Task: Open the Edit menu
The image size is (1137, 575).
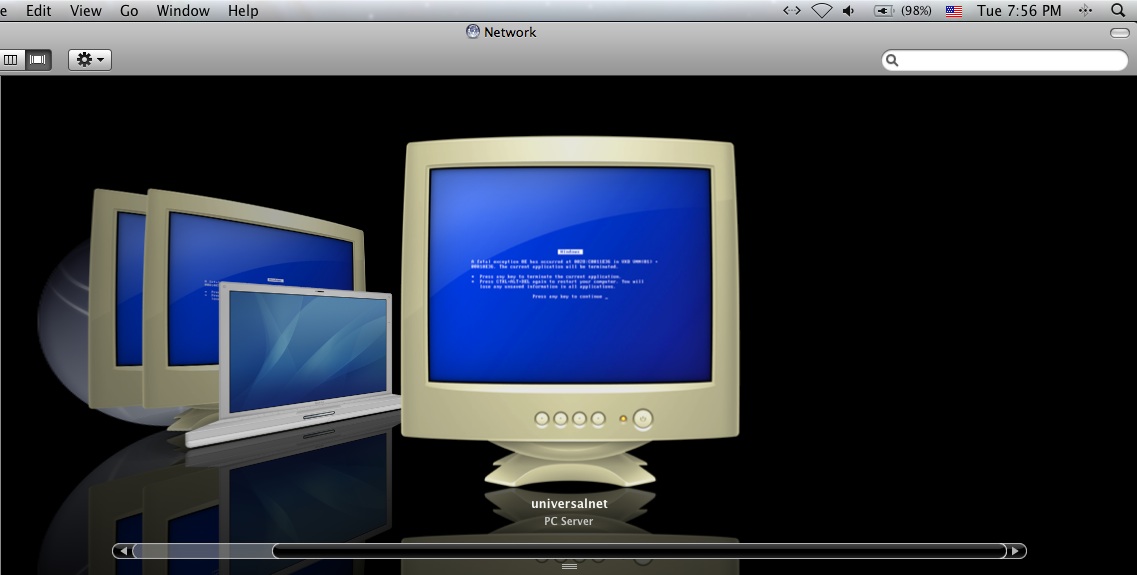Action: (x=38, y=11)
